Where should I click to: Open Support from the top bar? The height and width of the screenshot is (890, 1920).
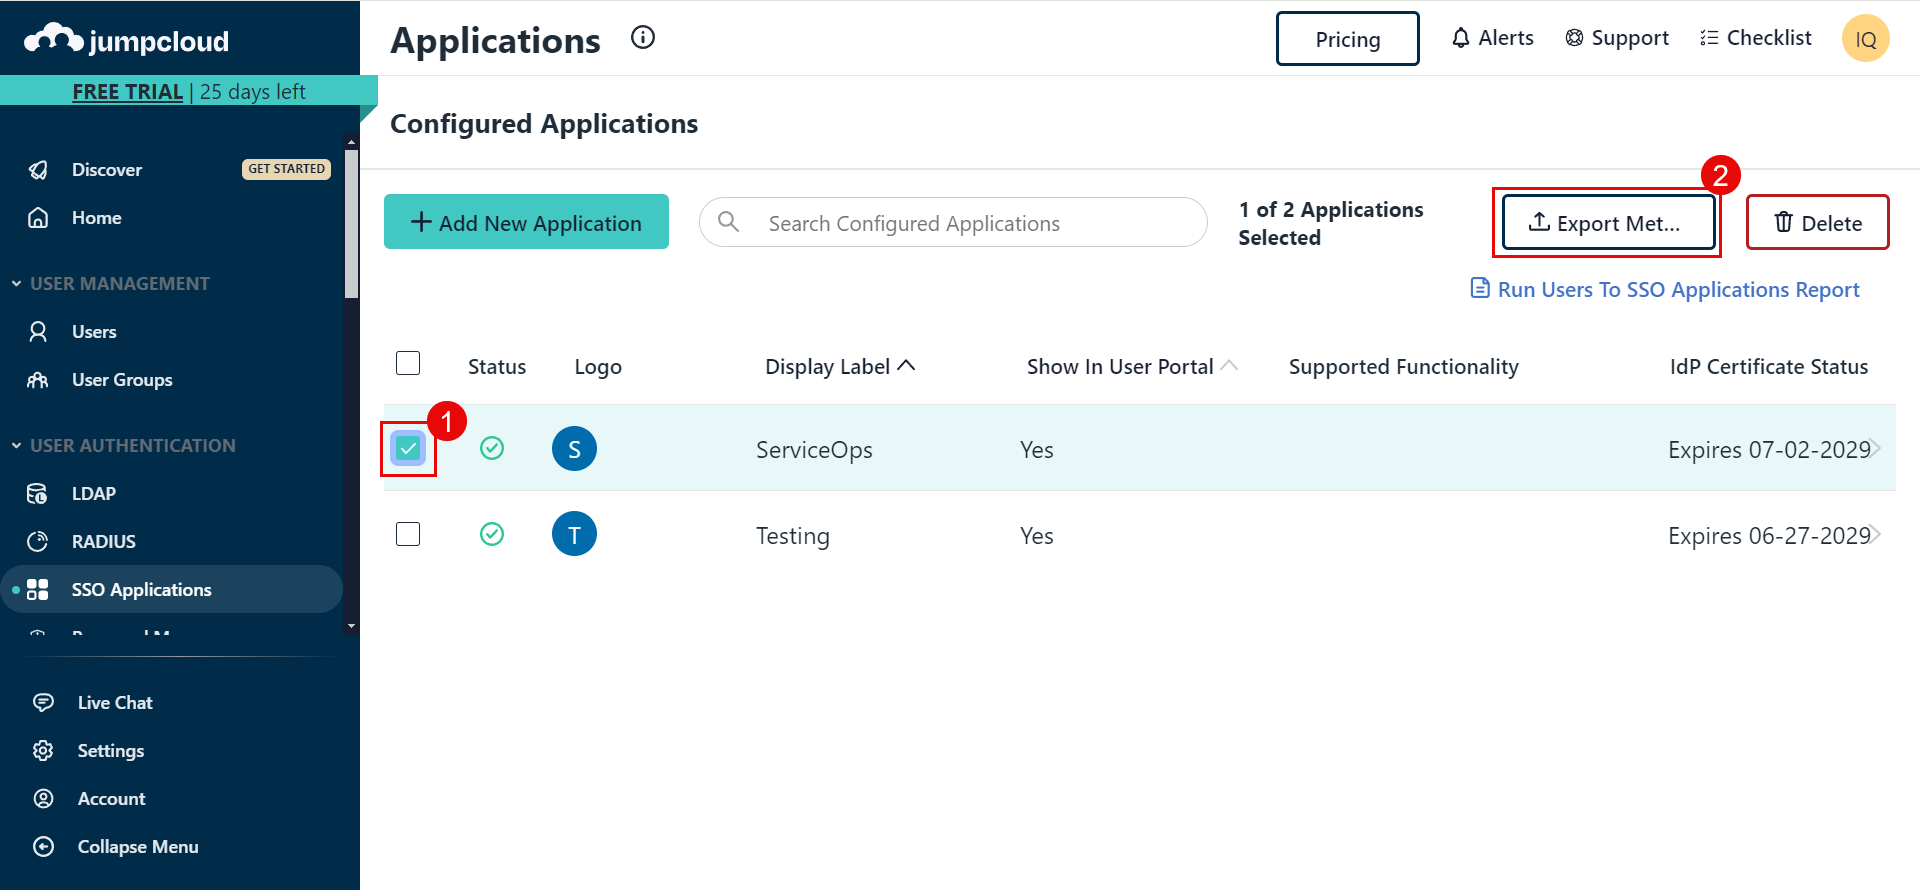tap(1617, 38)
